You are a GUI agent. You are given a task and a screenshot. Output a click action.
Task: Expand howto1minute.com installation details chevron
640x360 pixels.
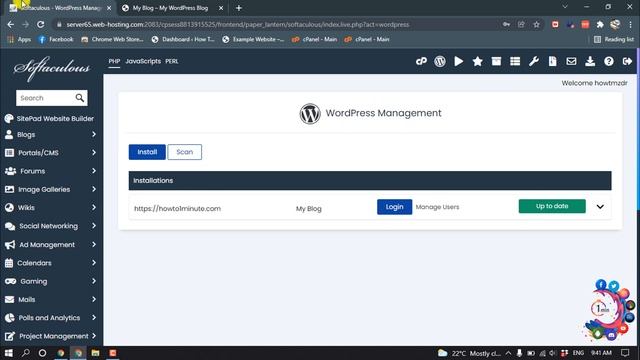[600, 207]
